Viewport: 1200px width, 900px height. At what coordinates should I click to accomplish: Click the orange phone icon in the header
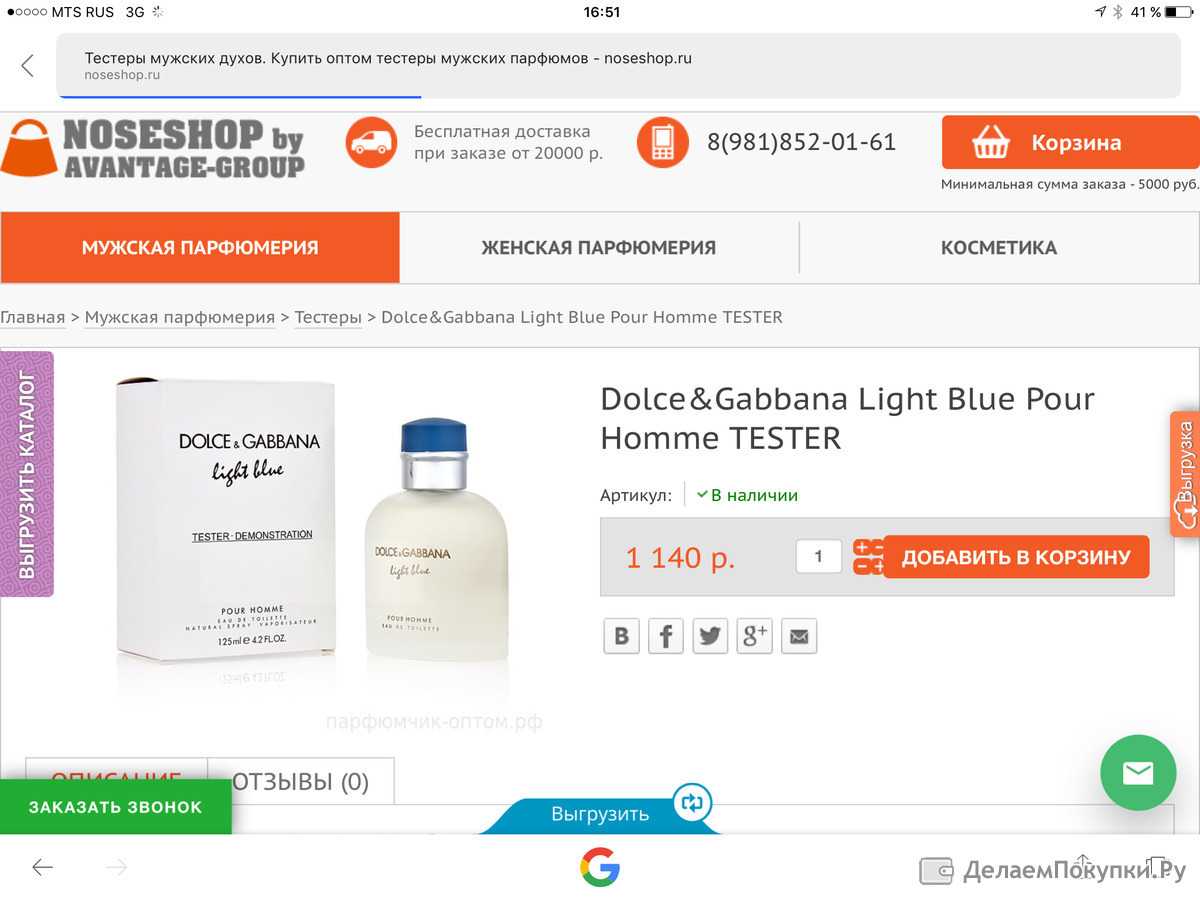point(662,142)
